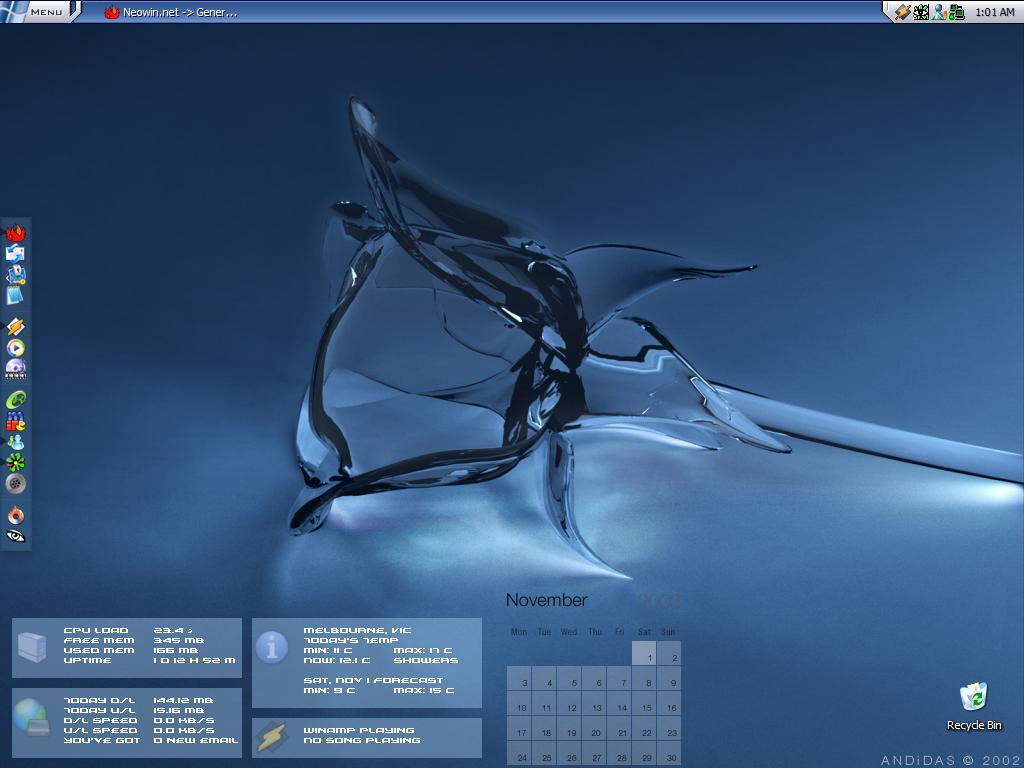1024x768 pixels.
Task: Launch the mIRC icon in the dock
Action: 15,421
